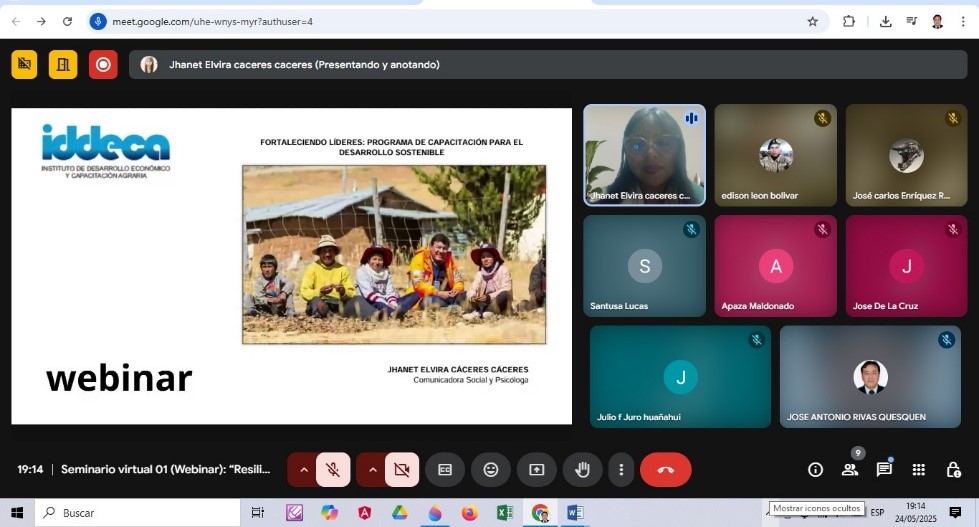Toggle closed captions in the call
Viewport: 979px width, 527px height.
tap(445, 469)
